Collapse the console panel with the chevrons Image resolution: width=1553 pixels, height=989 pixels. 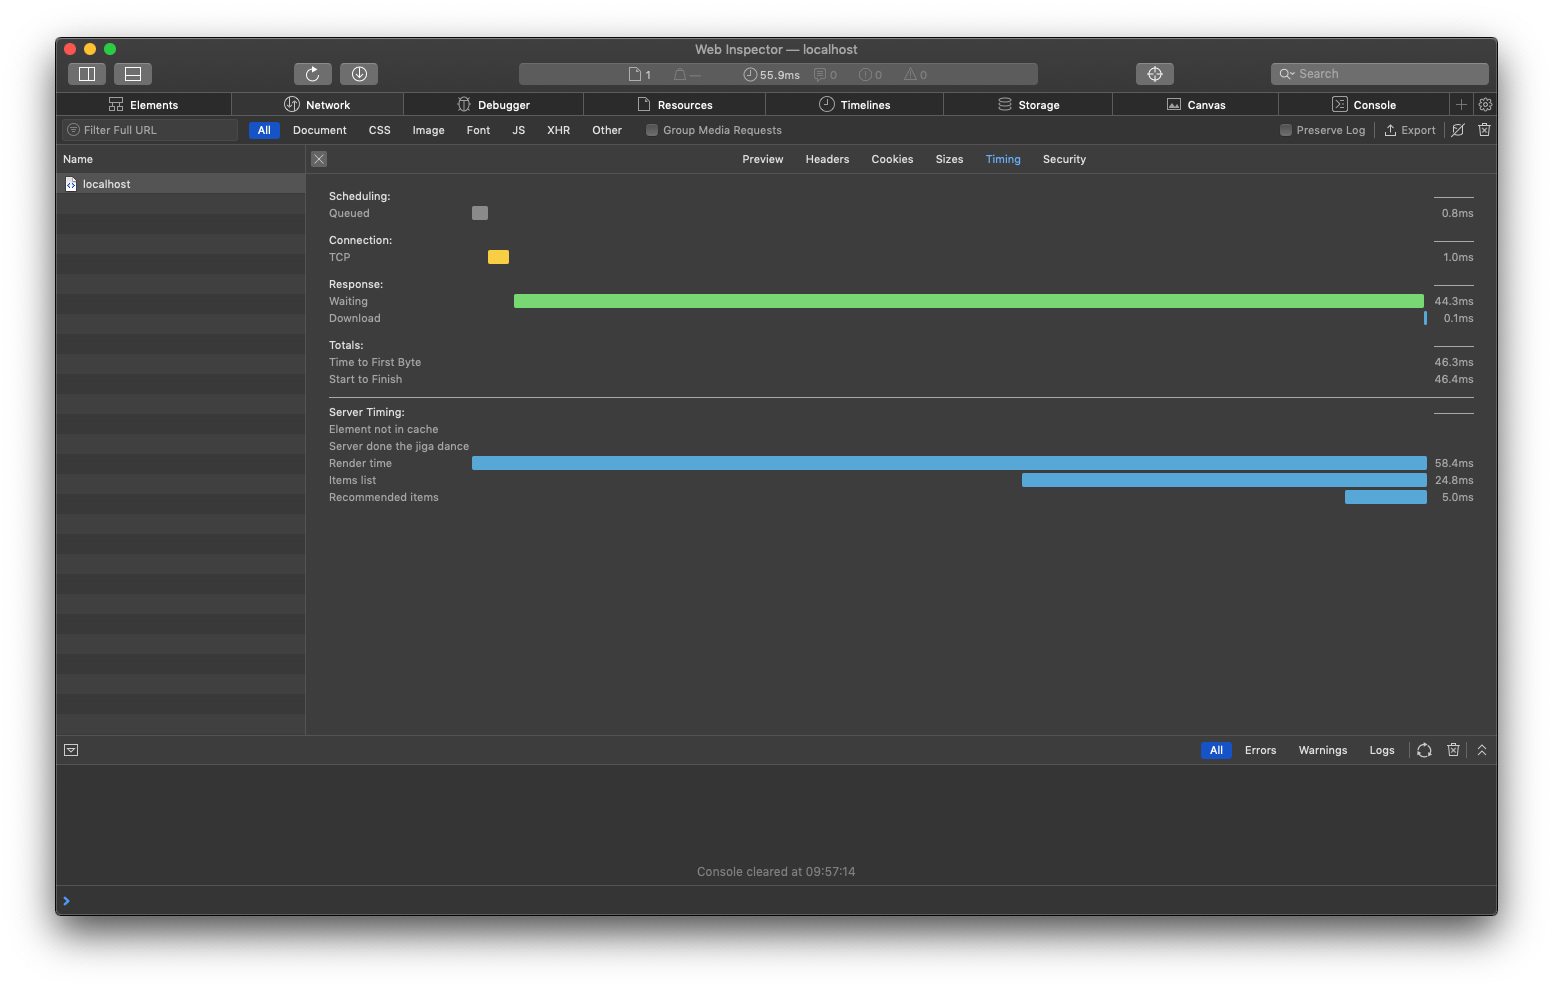point(1482,749)
